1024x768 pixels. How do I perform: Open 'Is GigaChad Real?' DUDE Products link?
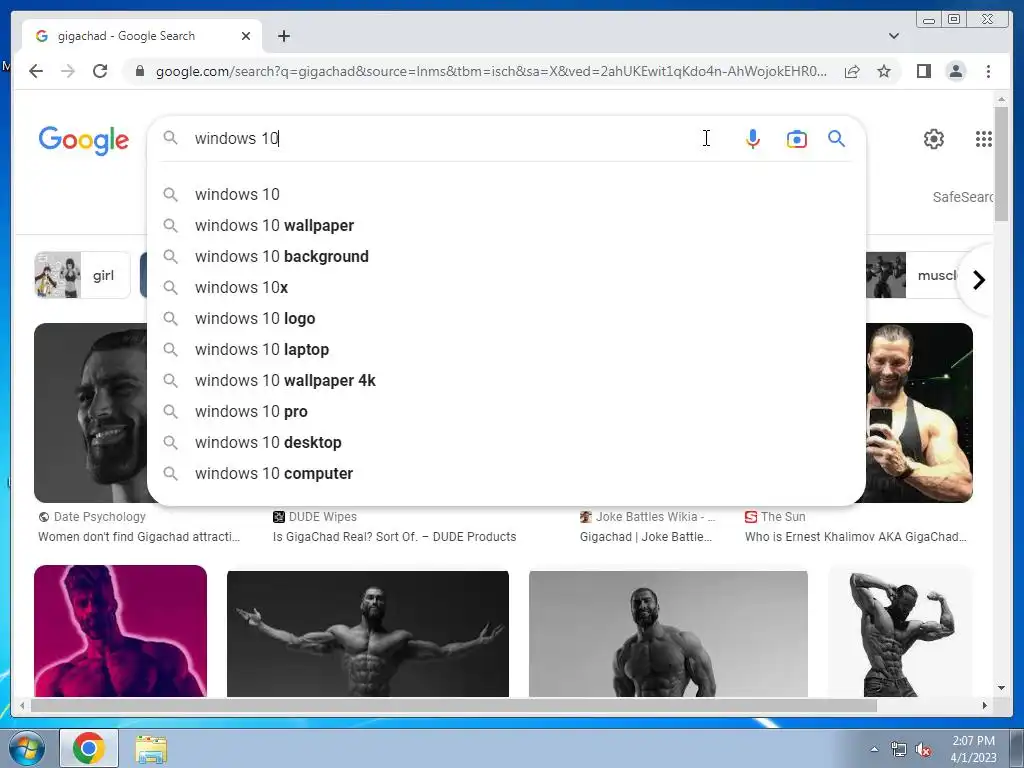pyautogui.click(x=394, y=537)
